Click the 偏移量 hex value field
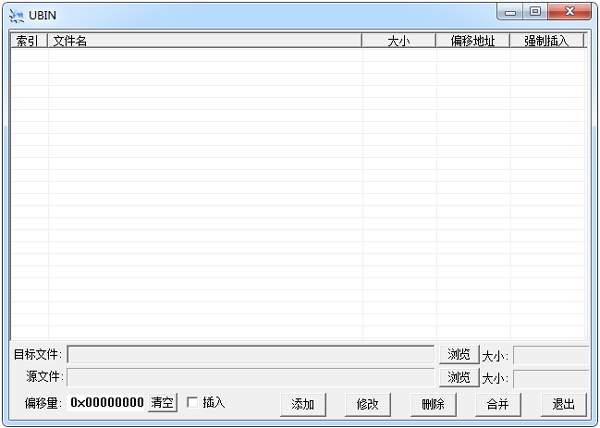The image size is (600, 428). pyautogui.click(x=106, y=403)
